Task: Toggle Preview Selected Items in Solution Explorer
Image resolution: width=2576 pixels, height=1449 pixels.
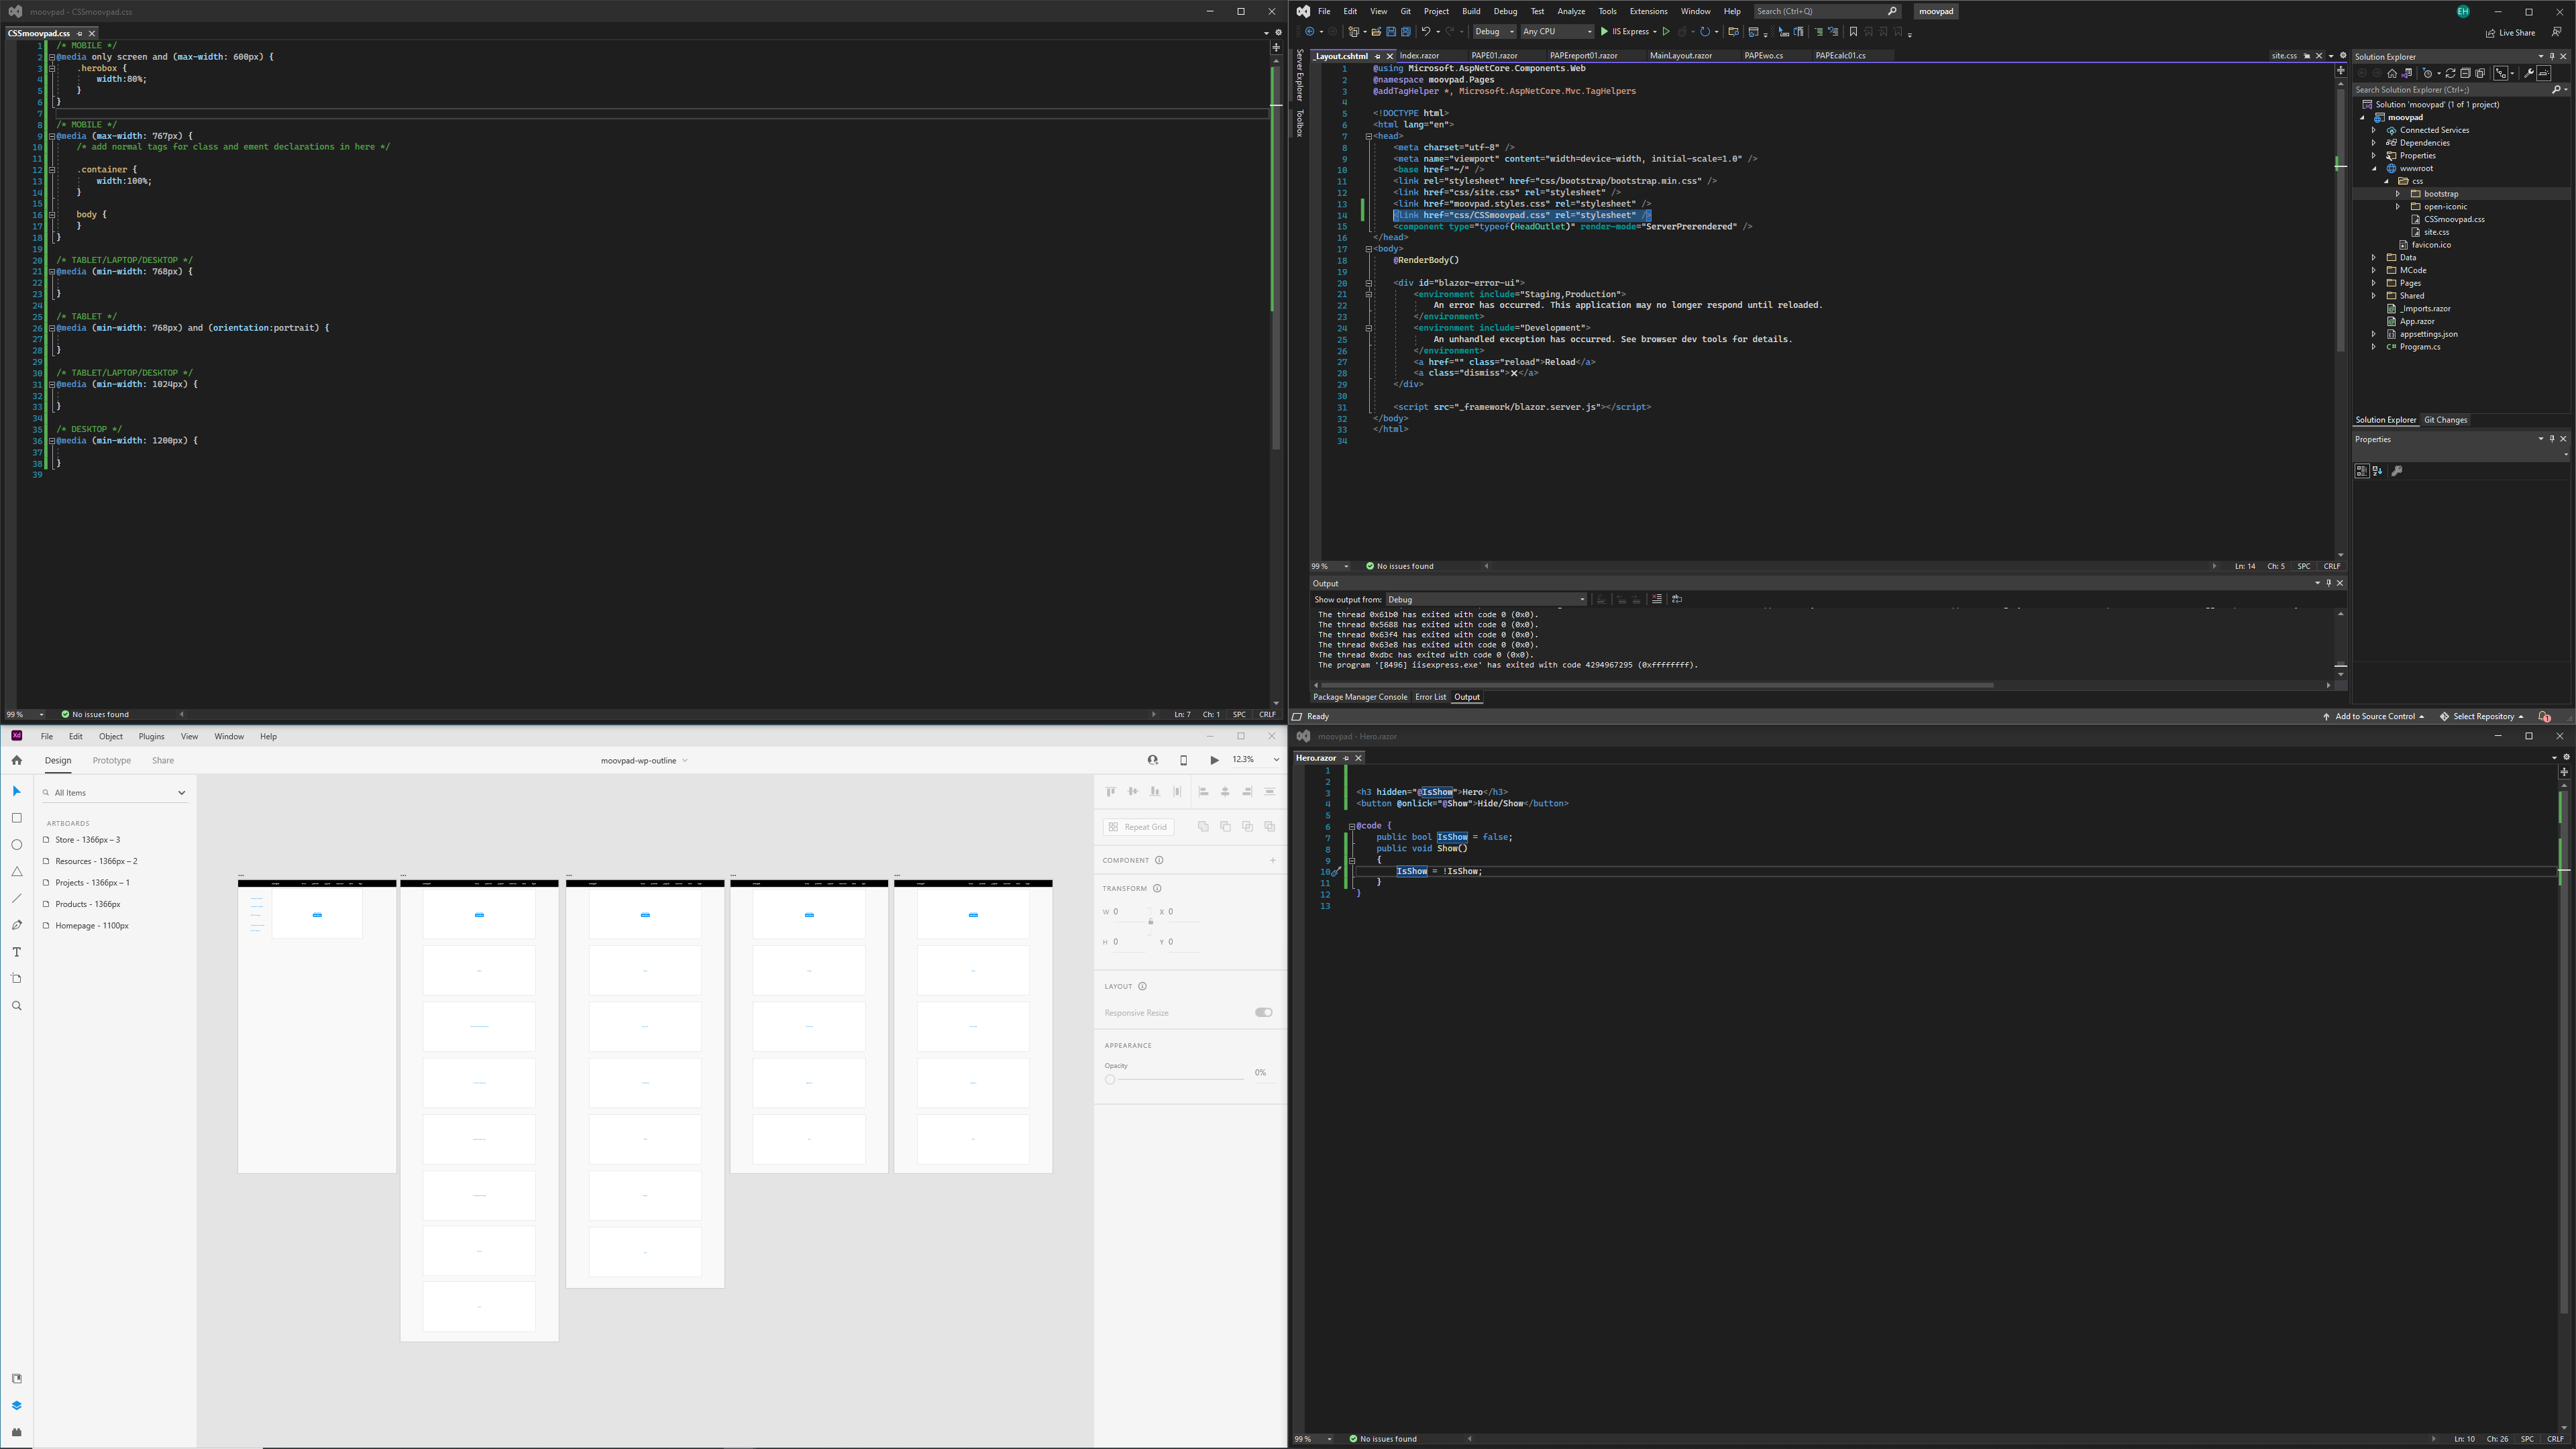Action: [x=2543, y=73]
